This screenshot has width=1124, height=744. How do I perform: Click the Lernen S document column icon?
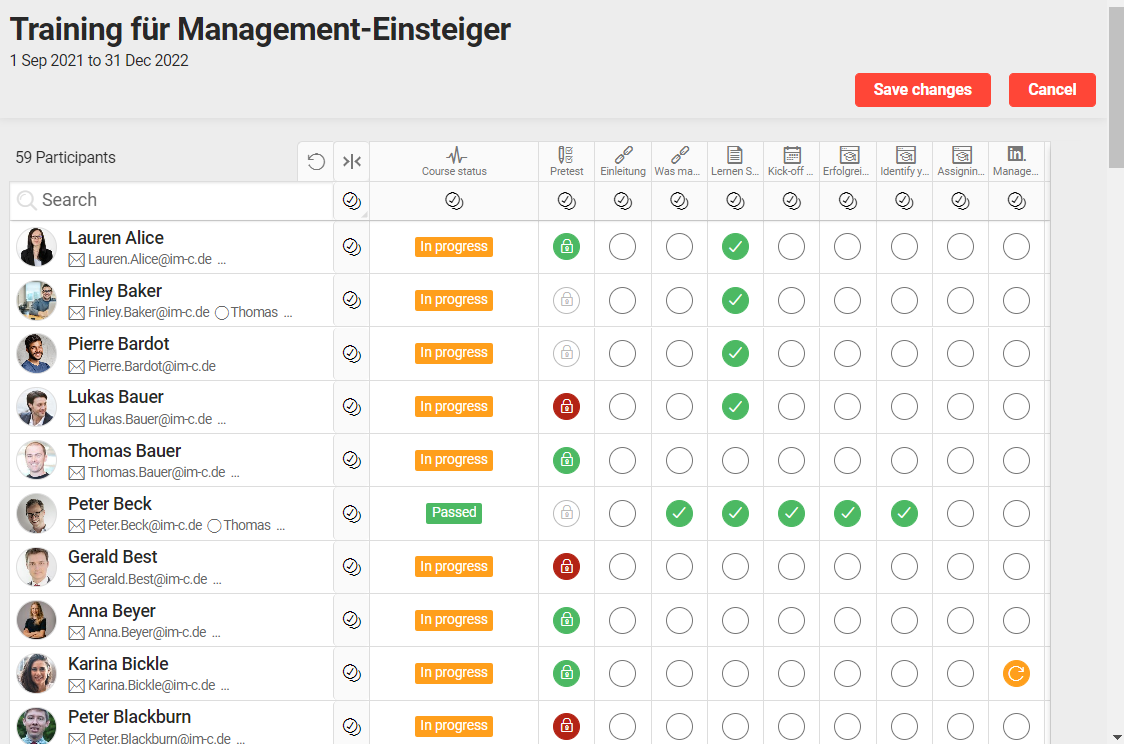[x=735, y=157]
